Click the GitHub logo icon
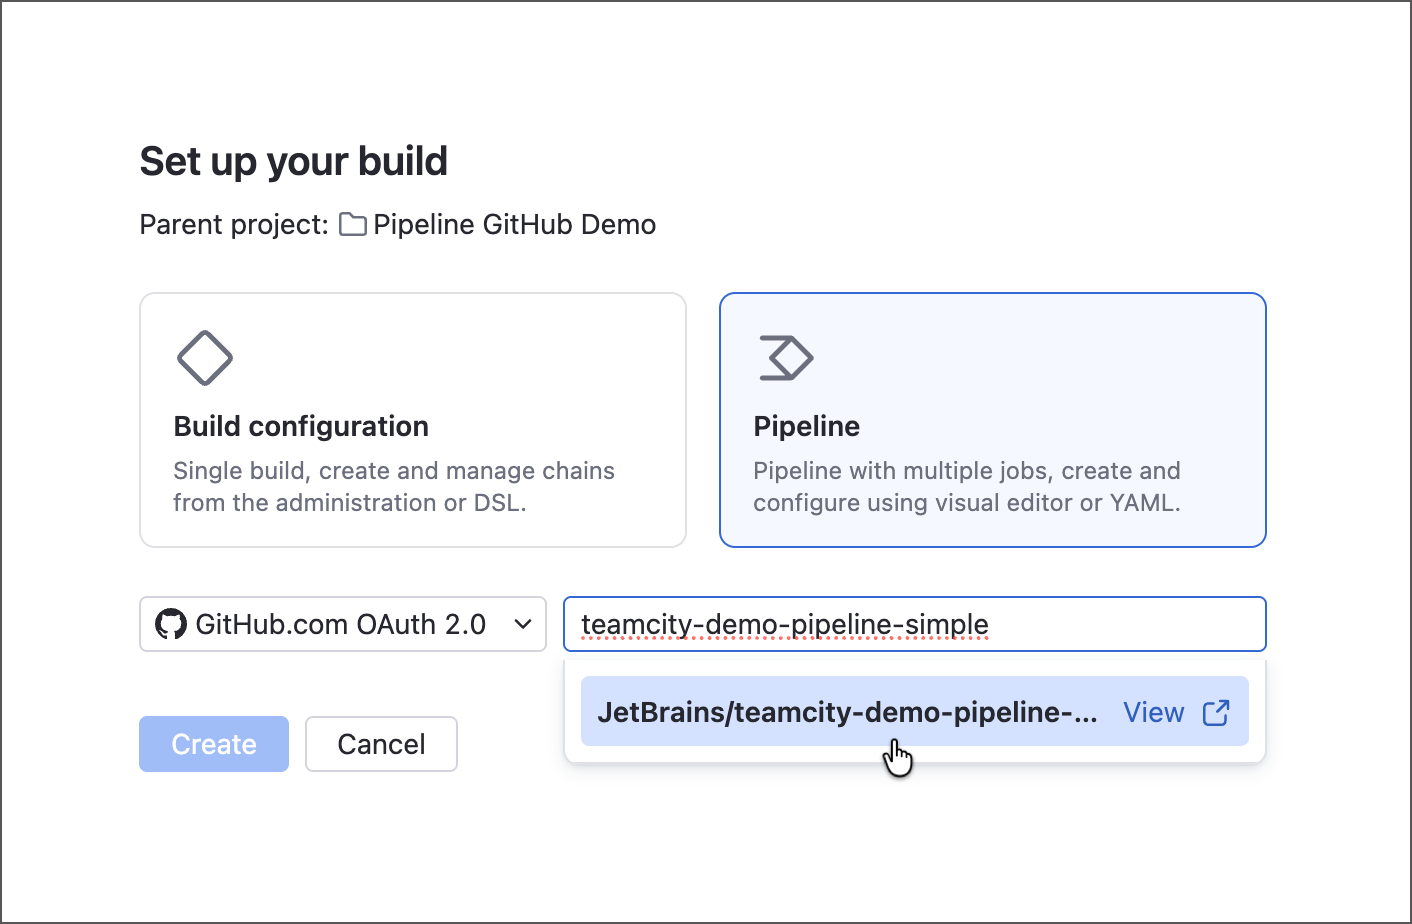The image size is (1412, 924). pyautogui.click(x=171, y=624)
